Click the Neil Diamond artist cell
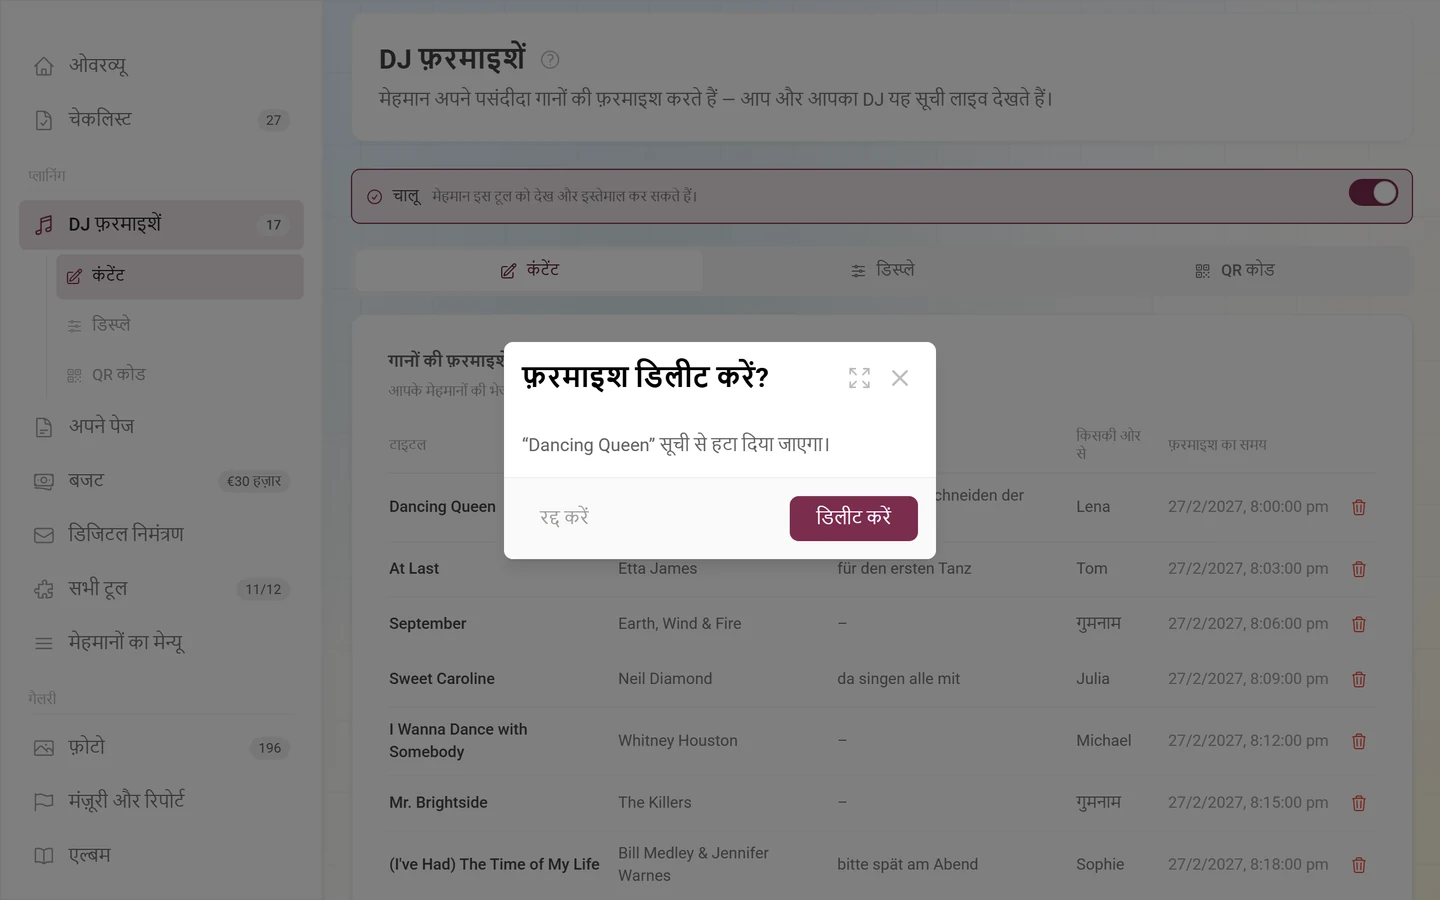 coord(665,678)
